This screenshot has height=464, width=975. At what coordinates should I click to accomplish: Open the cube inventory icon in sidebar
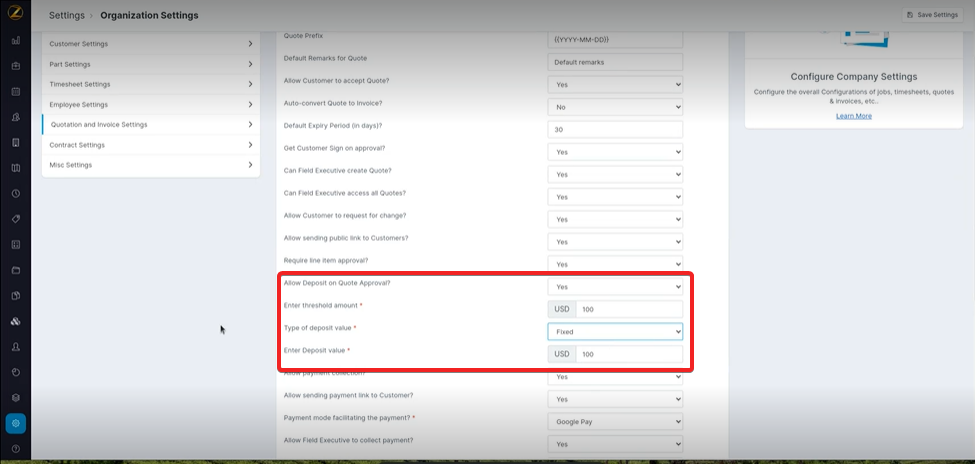16,397
